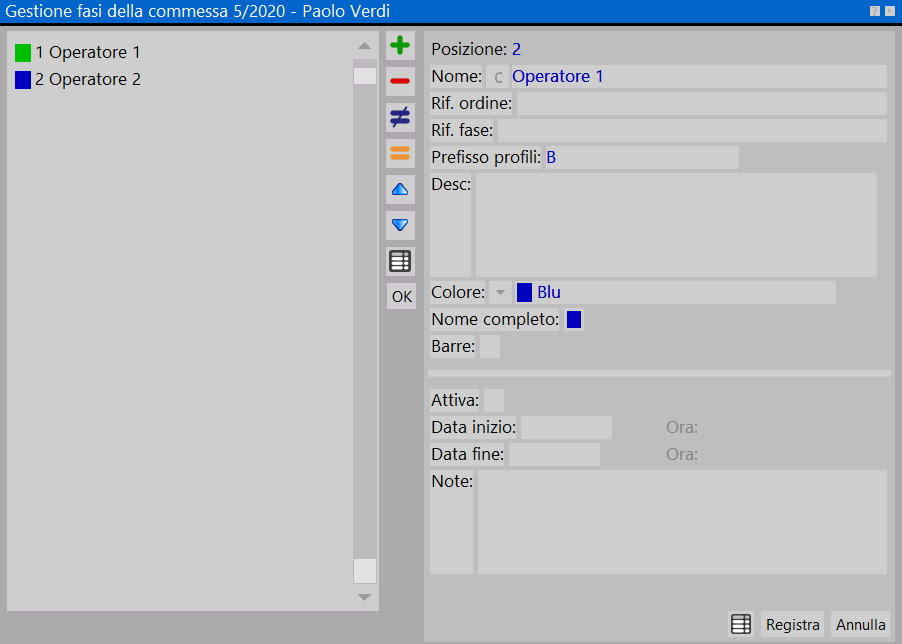Viewport: 902px width, 644px height.
Task: Click the Colore field showing Blu
Action: [675, 293]
